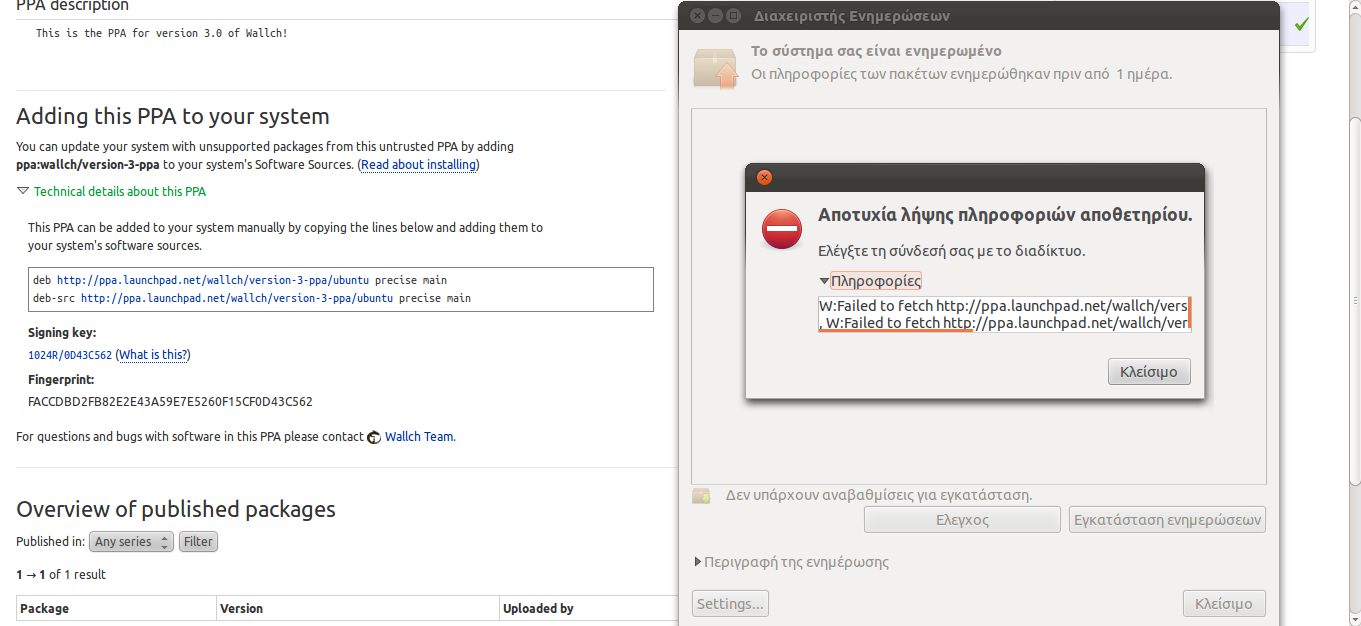1361x626 pixels.
Task: Close the error dialog with its orange X
Action: (764, 178)
